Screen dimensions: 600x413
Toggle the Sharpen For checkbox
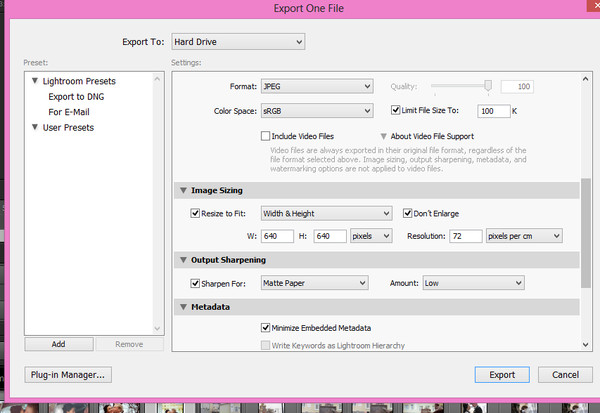coord(195,283)
